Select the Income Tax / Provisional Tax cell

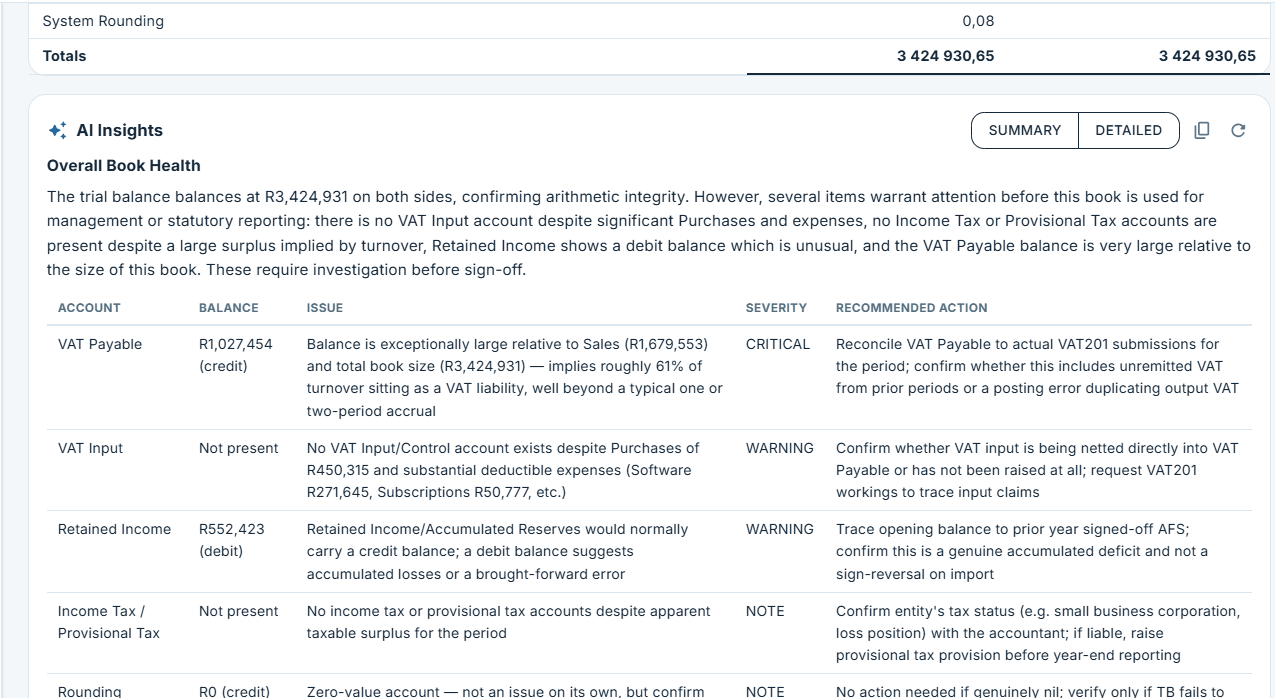109,622
